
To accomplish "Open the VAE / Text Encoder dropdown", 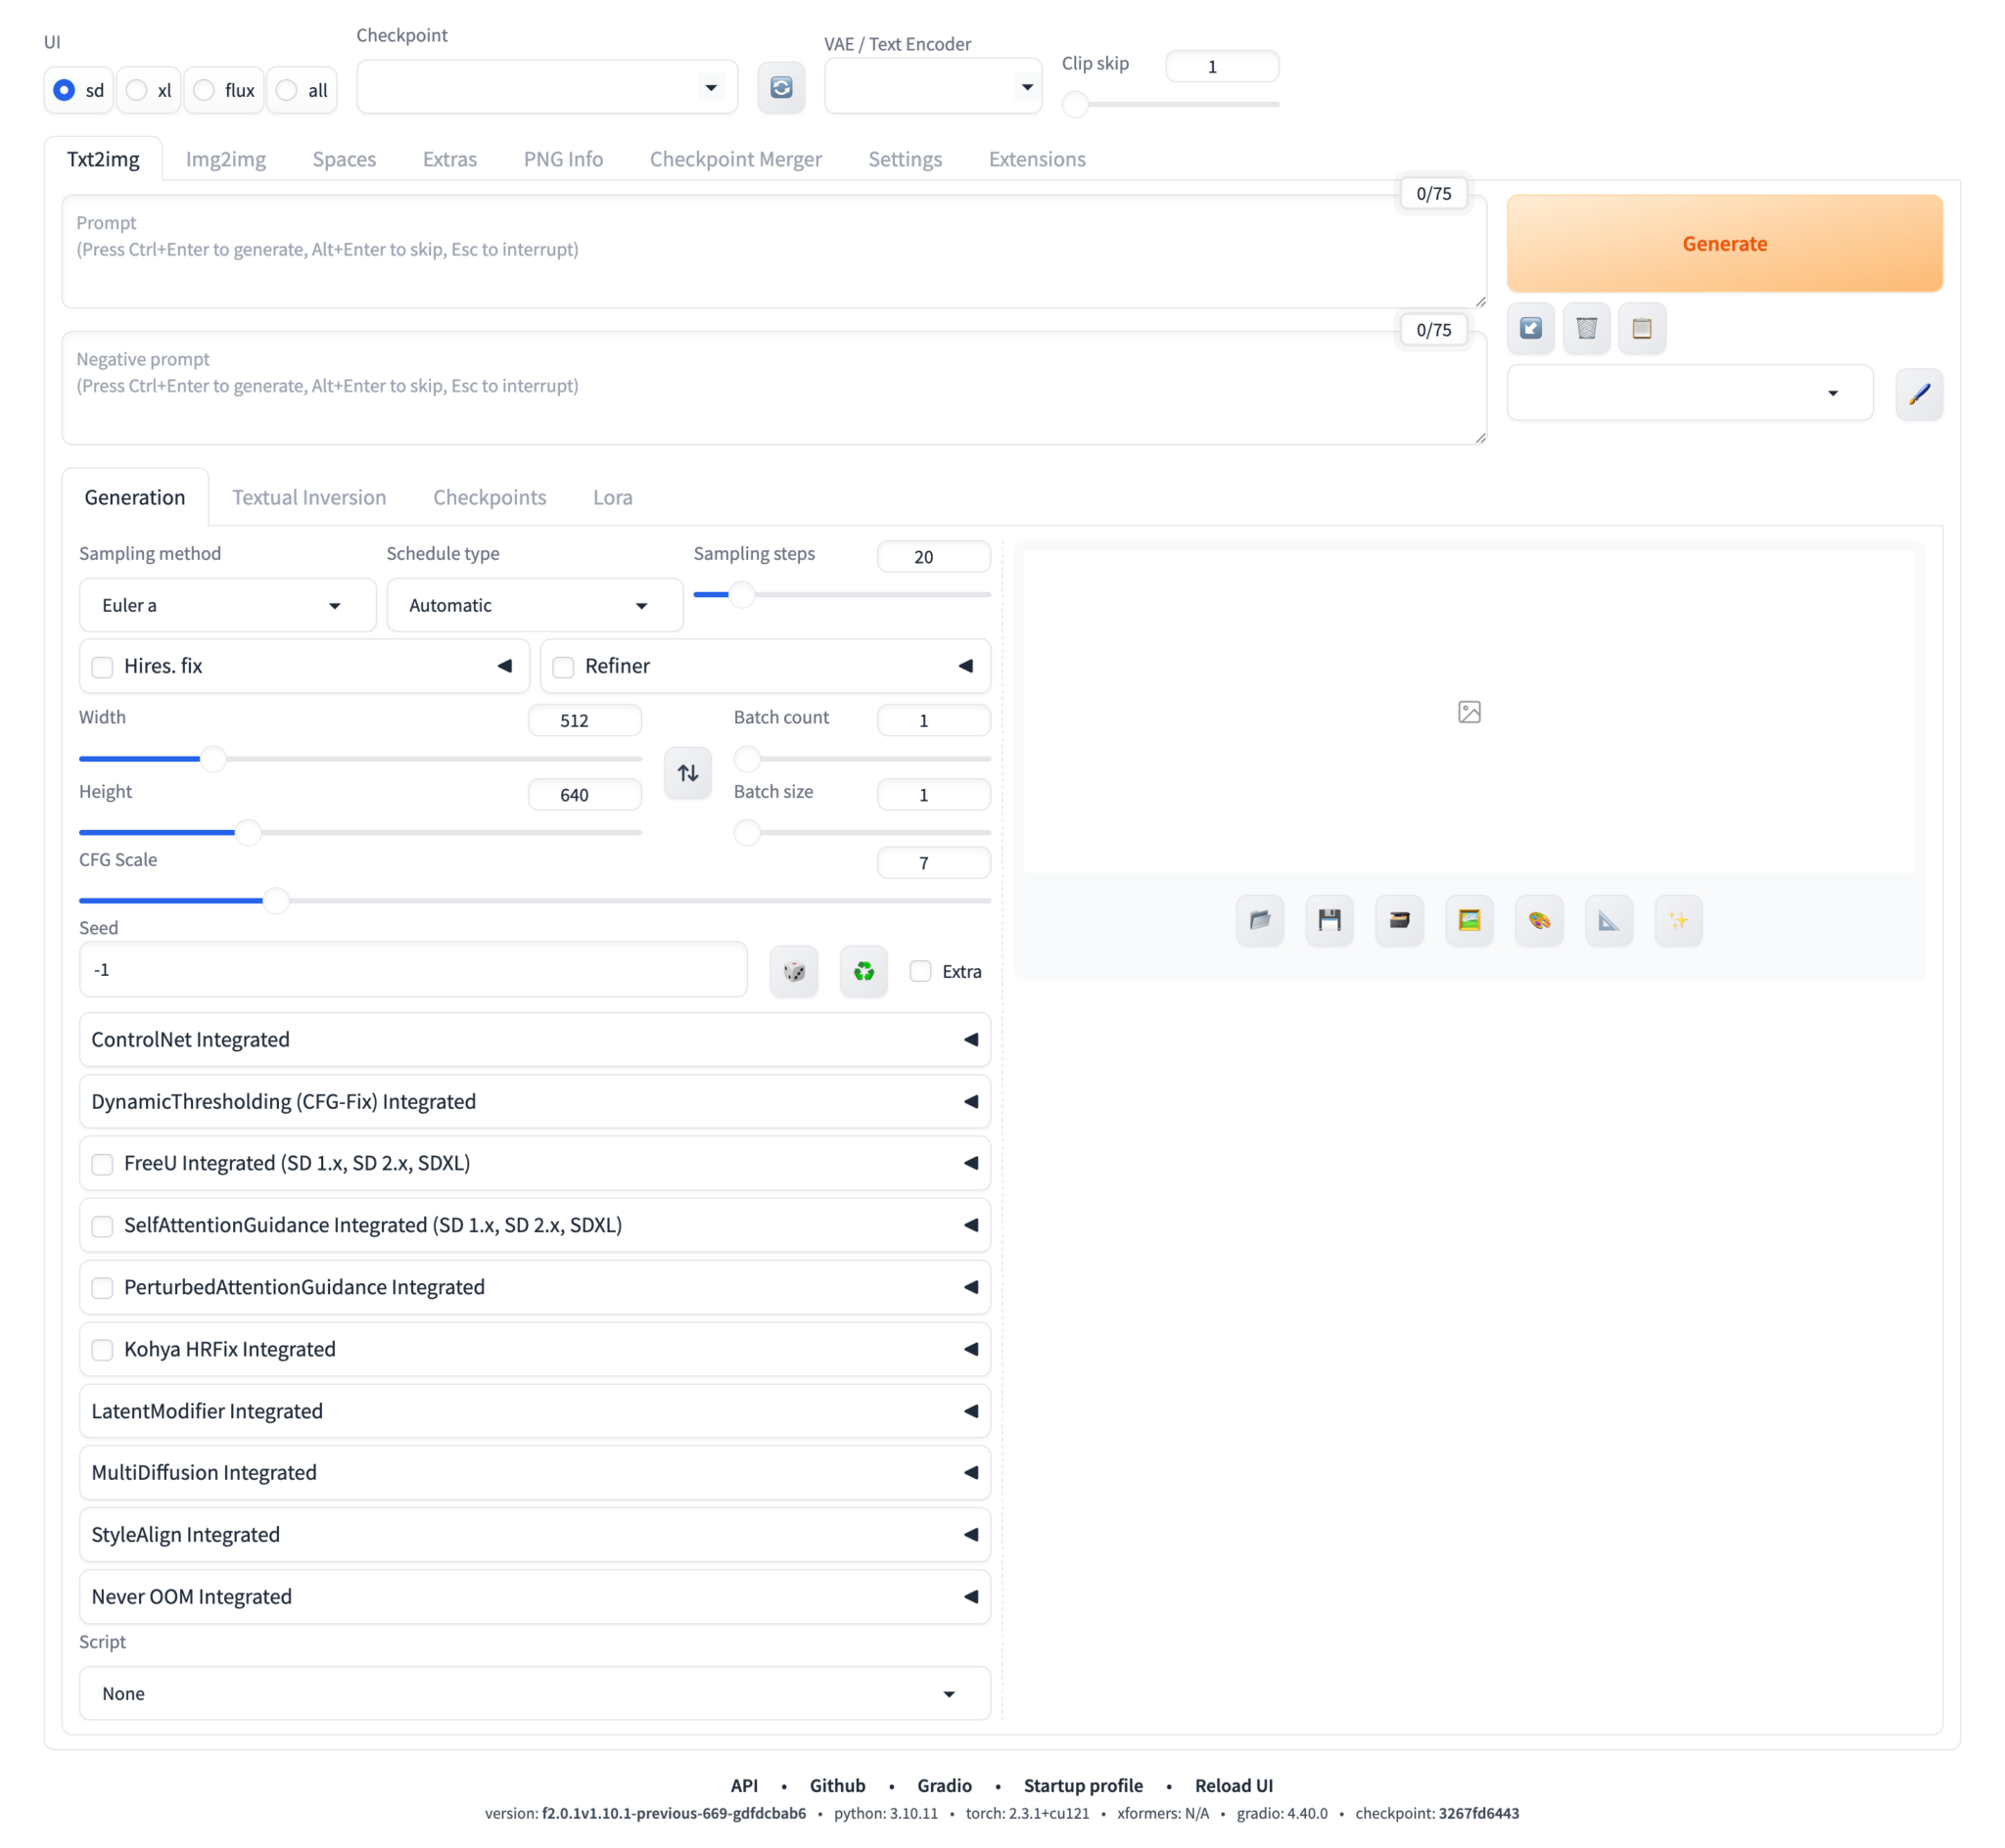I will tap(933, 87).
